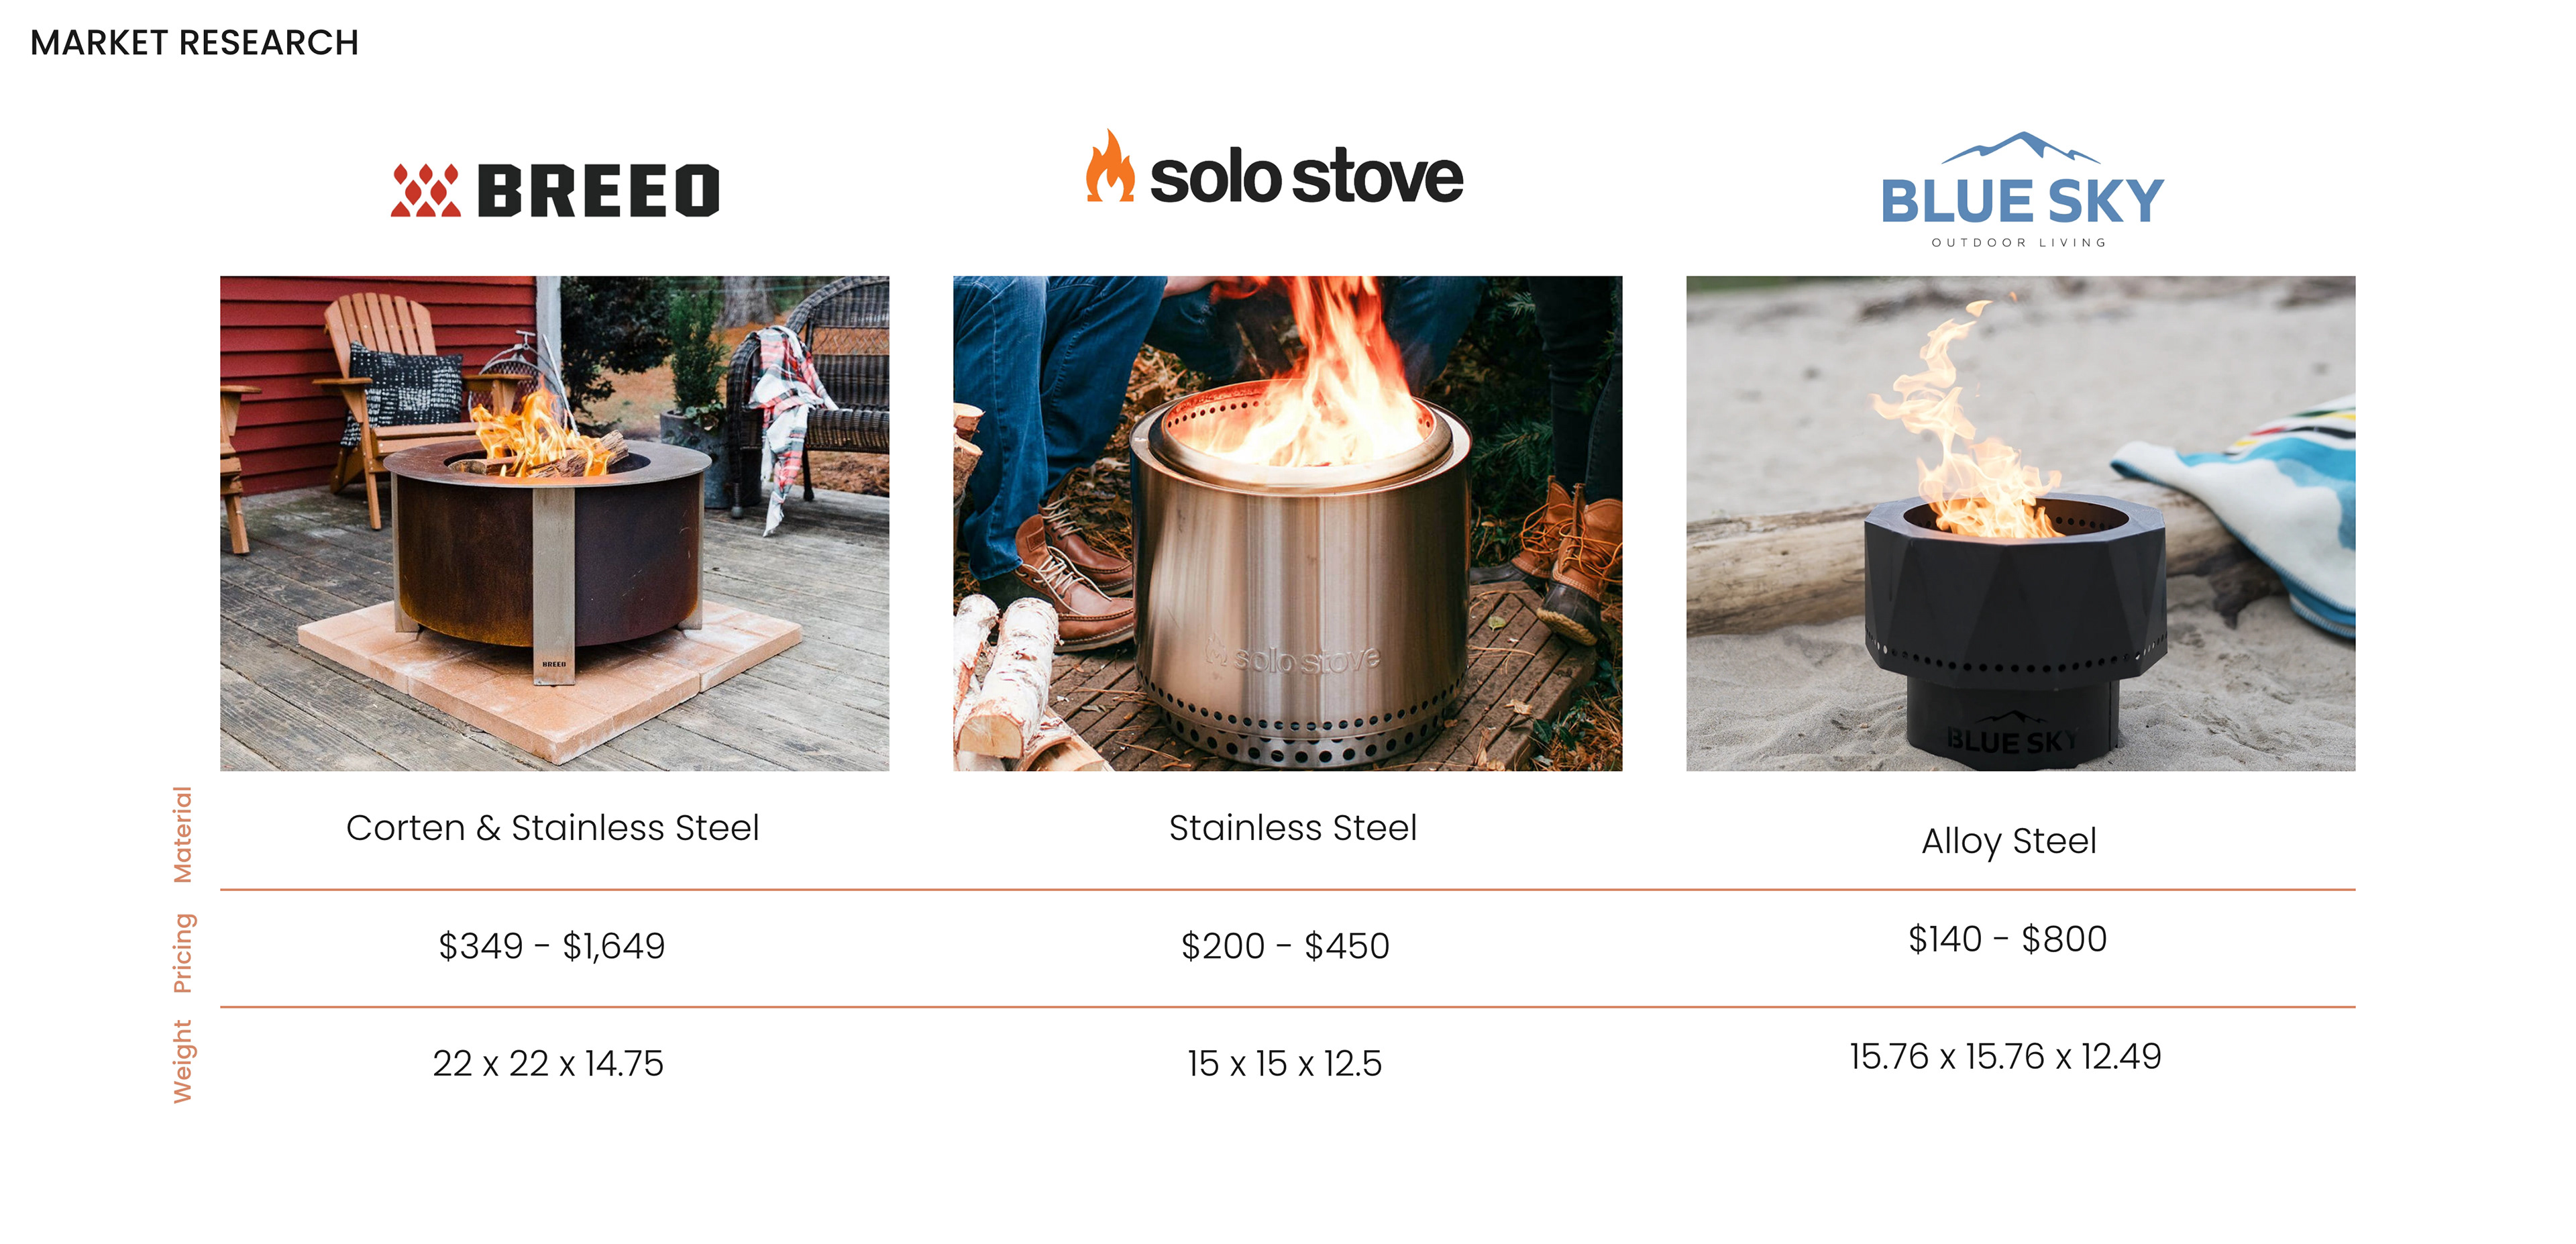The height and width of the screenshot is (1244, 2576).
Task: Select the BREEO brand wordmark
Action: (598, 191)
